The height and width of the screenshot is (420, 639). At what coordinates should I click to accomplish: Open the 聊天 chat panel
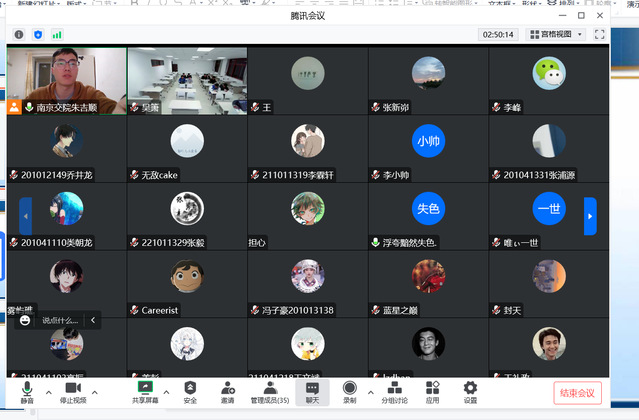(312, 392)
